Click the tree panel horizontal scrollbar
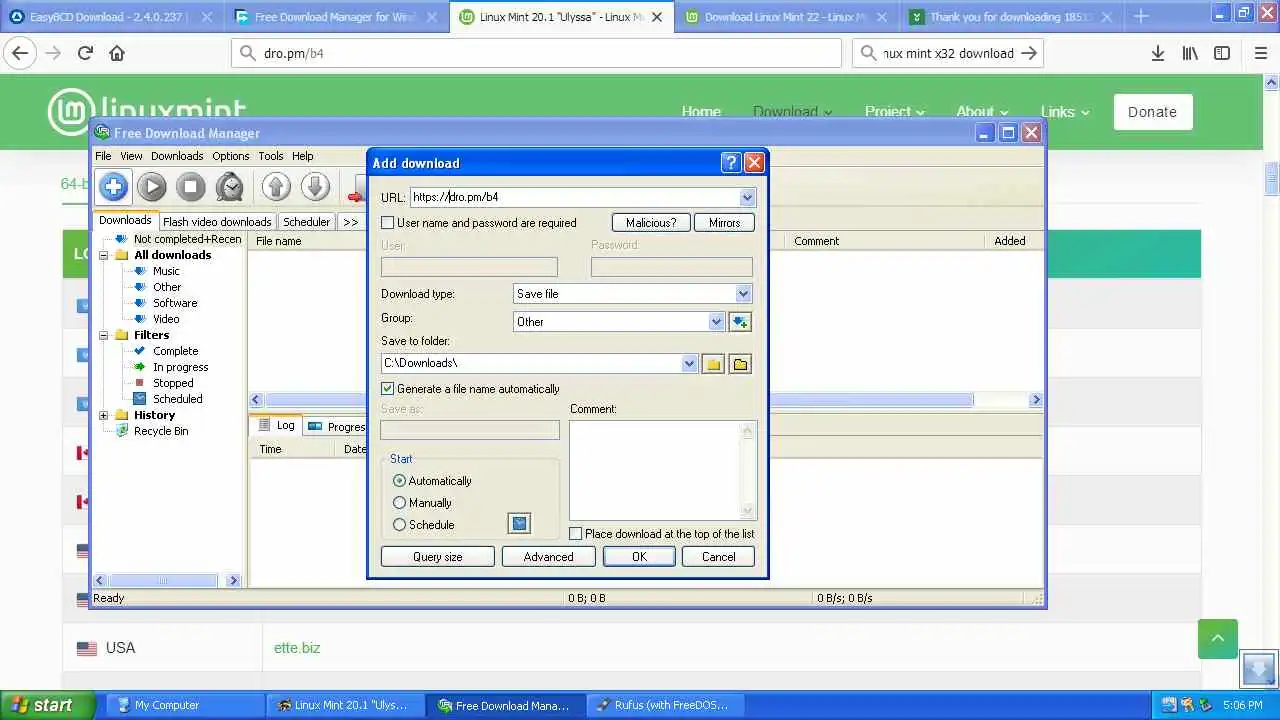The height and width of the screenshot is (720, 1280). (166, 580)
